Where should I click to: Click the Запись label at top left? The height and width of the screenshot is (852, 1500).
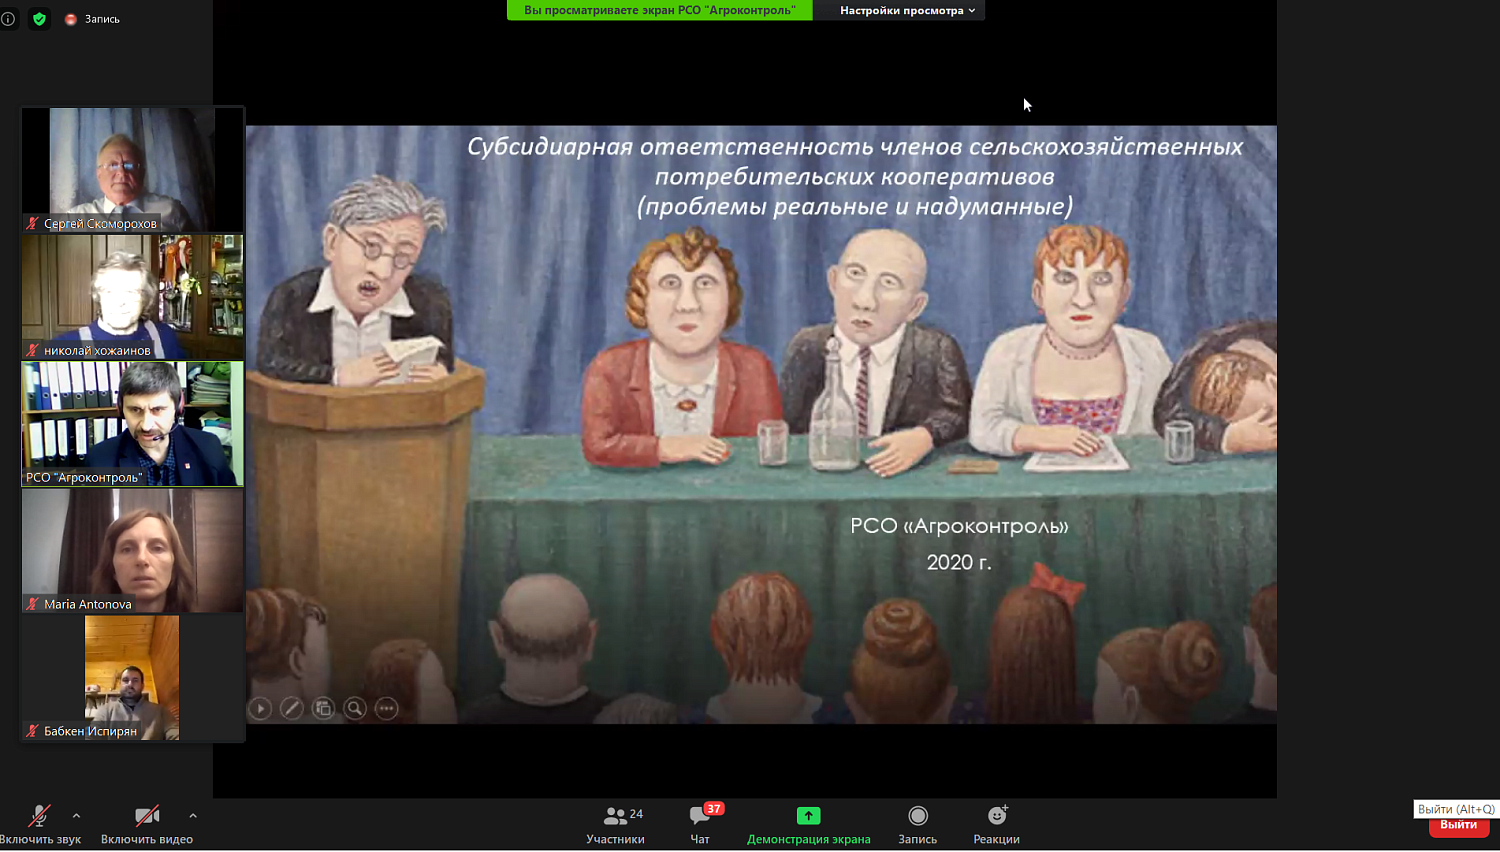[102, 19]
